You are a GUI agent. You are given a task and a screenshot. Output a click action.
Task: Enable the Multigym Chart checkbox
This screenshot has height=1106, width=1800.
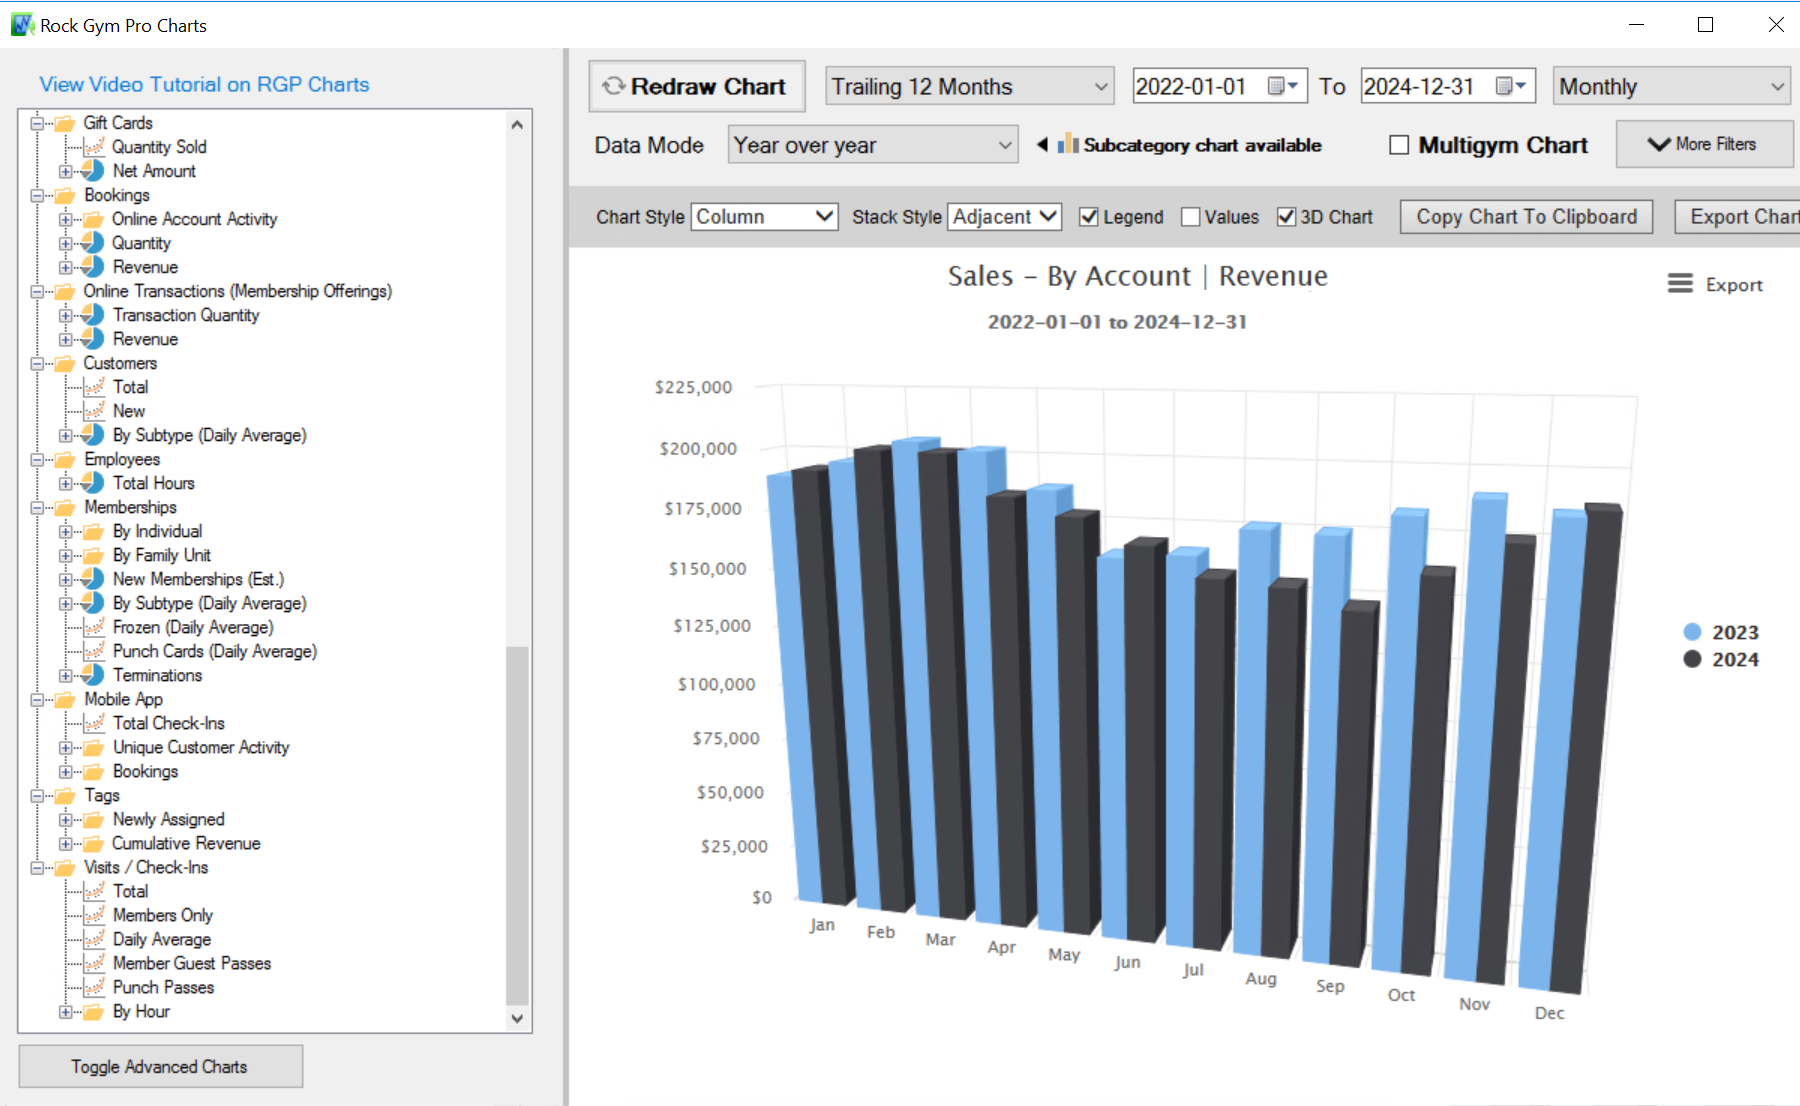point(1399,145)
